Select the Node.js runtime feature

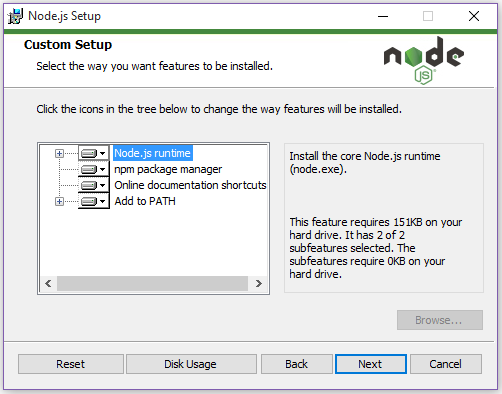click(x=152, y=153)
